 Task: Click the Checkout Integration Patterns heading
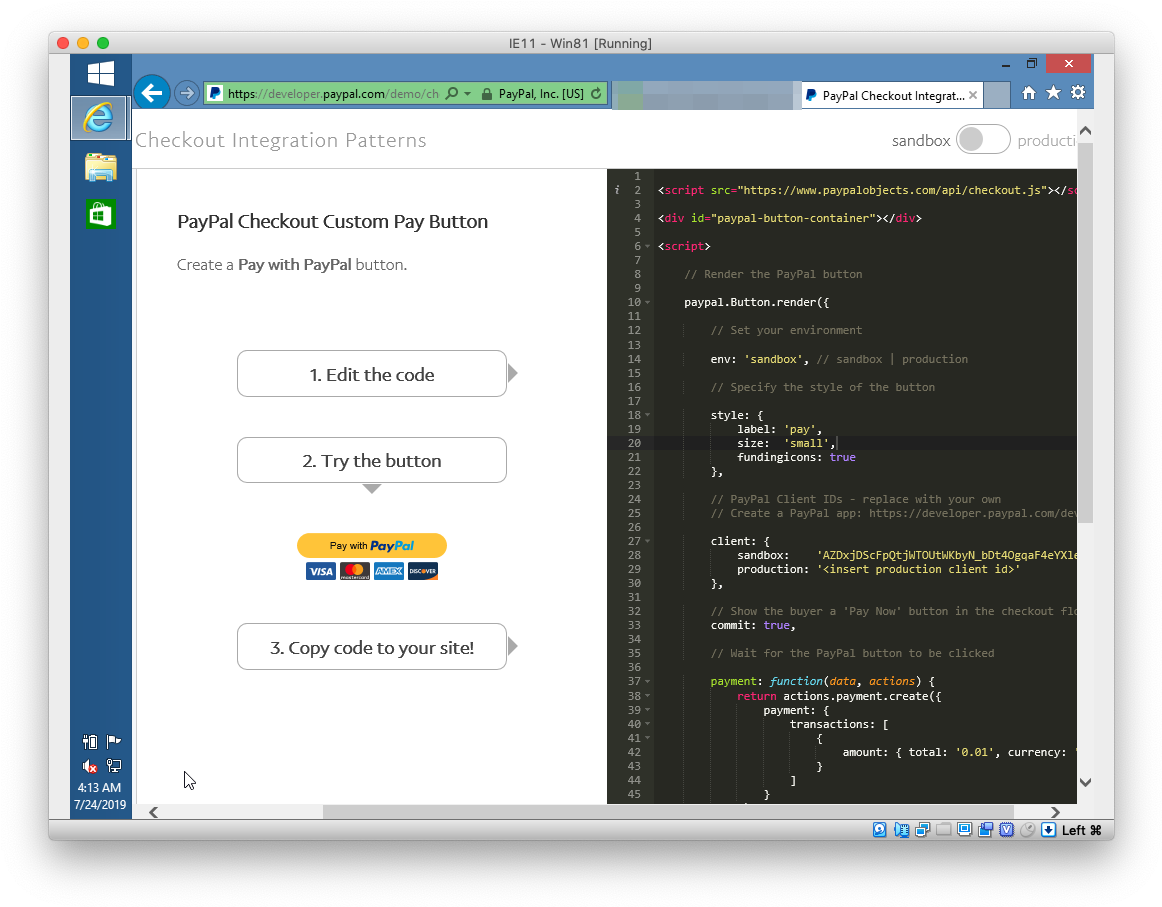coord(281,140)
